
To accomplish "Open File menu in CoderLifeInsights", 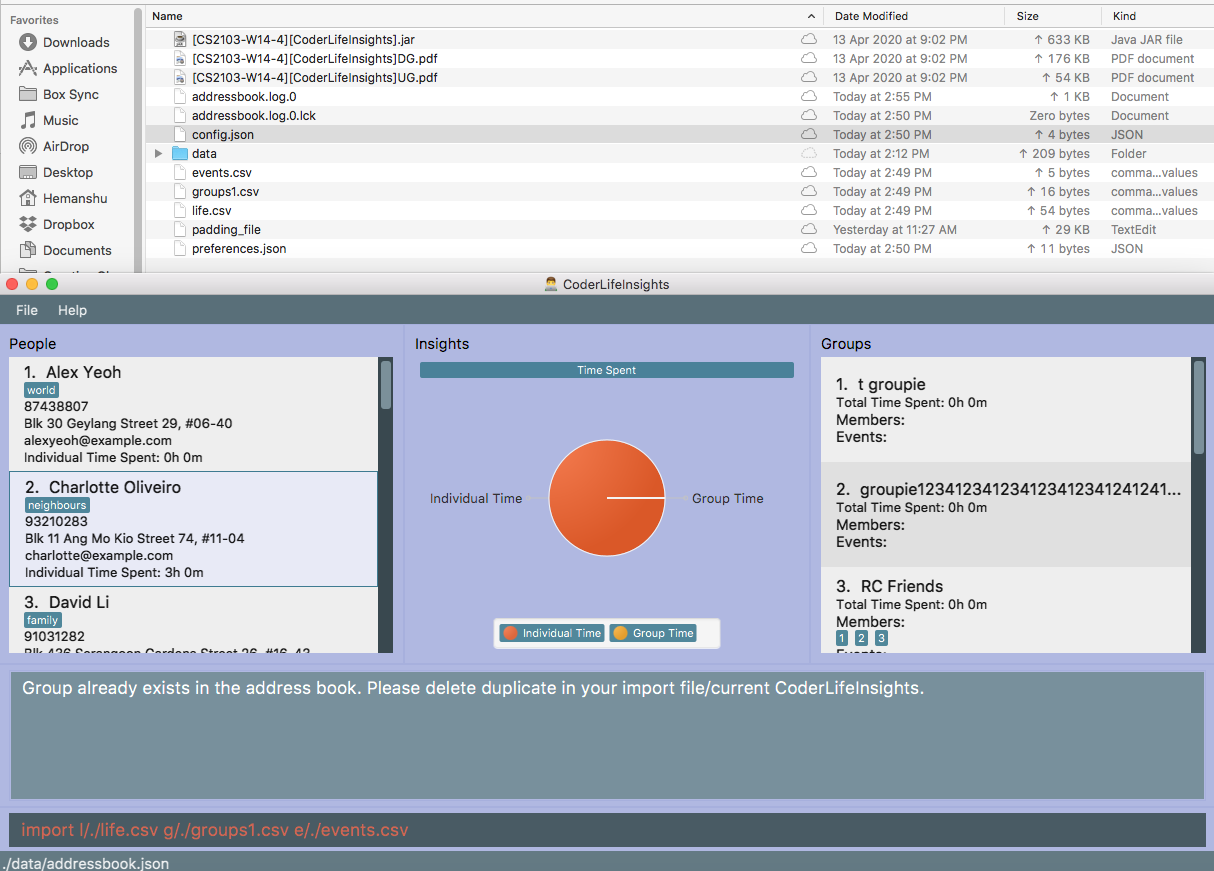I will tap(27, 310).
